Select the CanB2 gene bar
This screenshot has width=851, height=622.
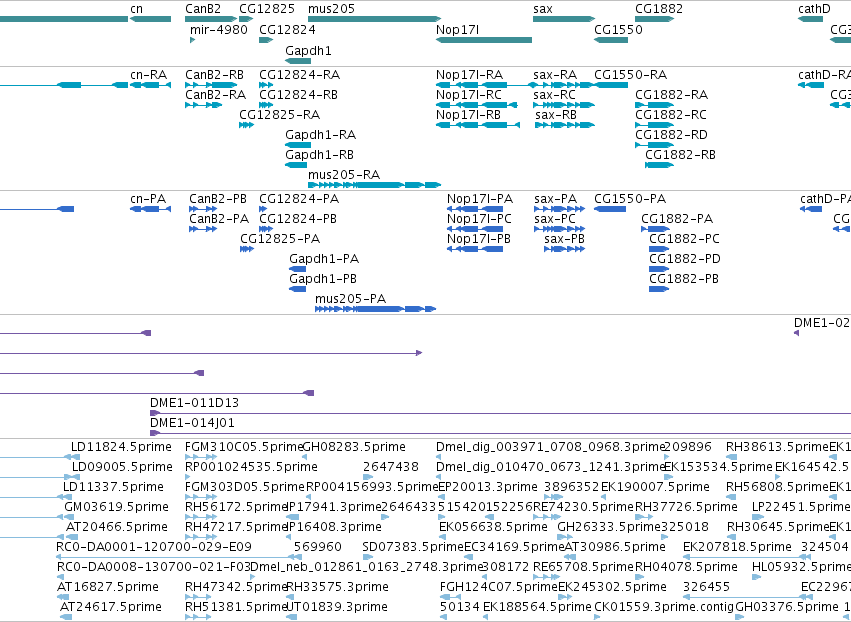coord(211,19)
